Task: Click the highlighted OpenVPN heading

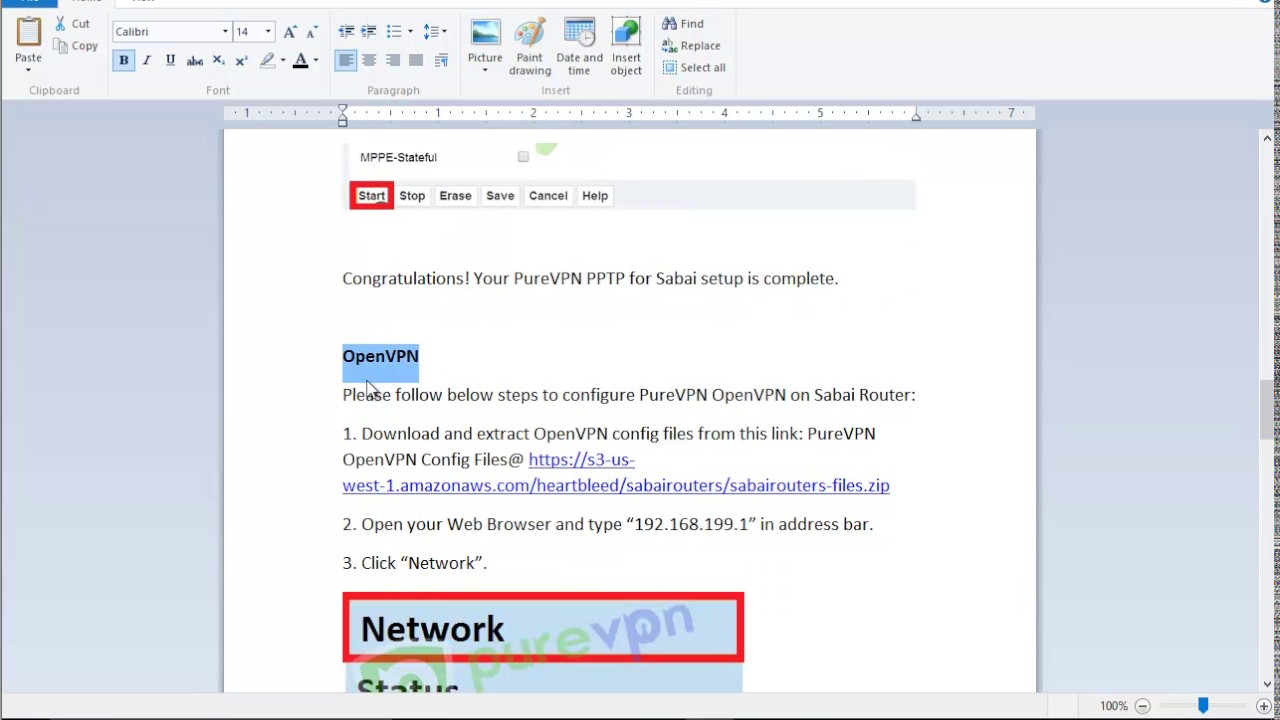Action: (x=380, y=356)
